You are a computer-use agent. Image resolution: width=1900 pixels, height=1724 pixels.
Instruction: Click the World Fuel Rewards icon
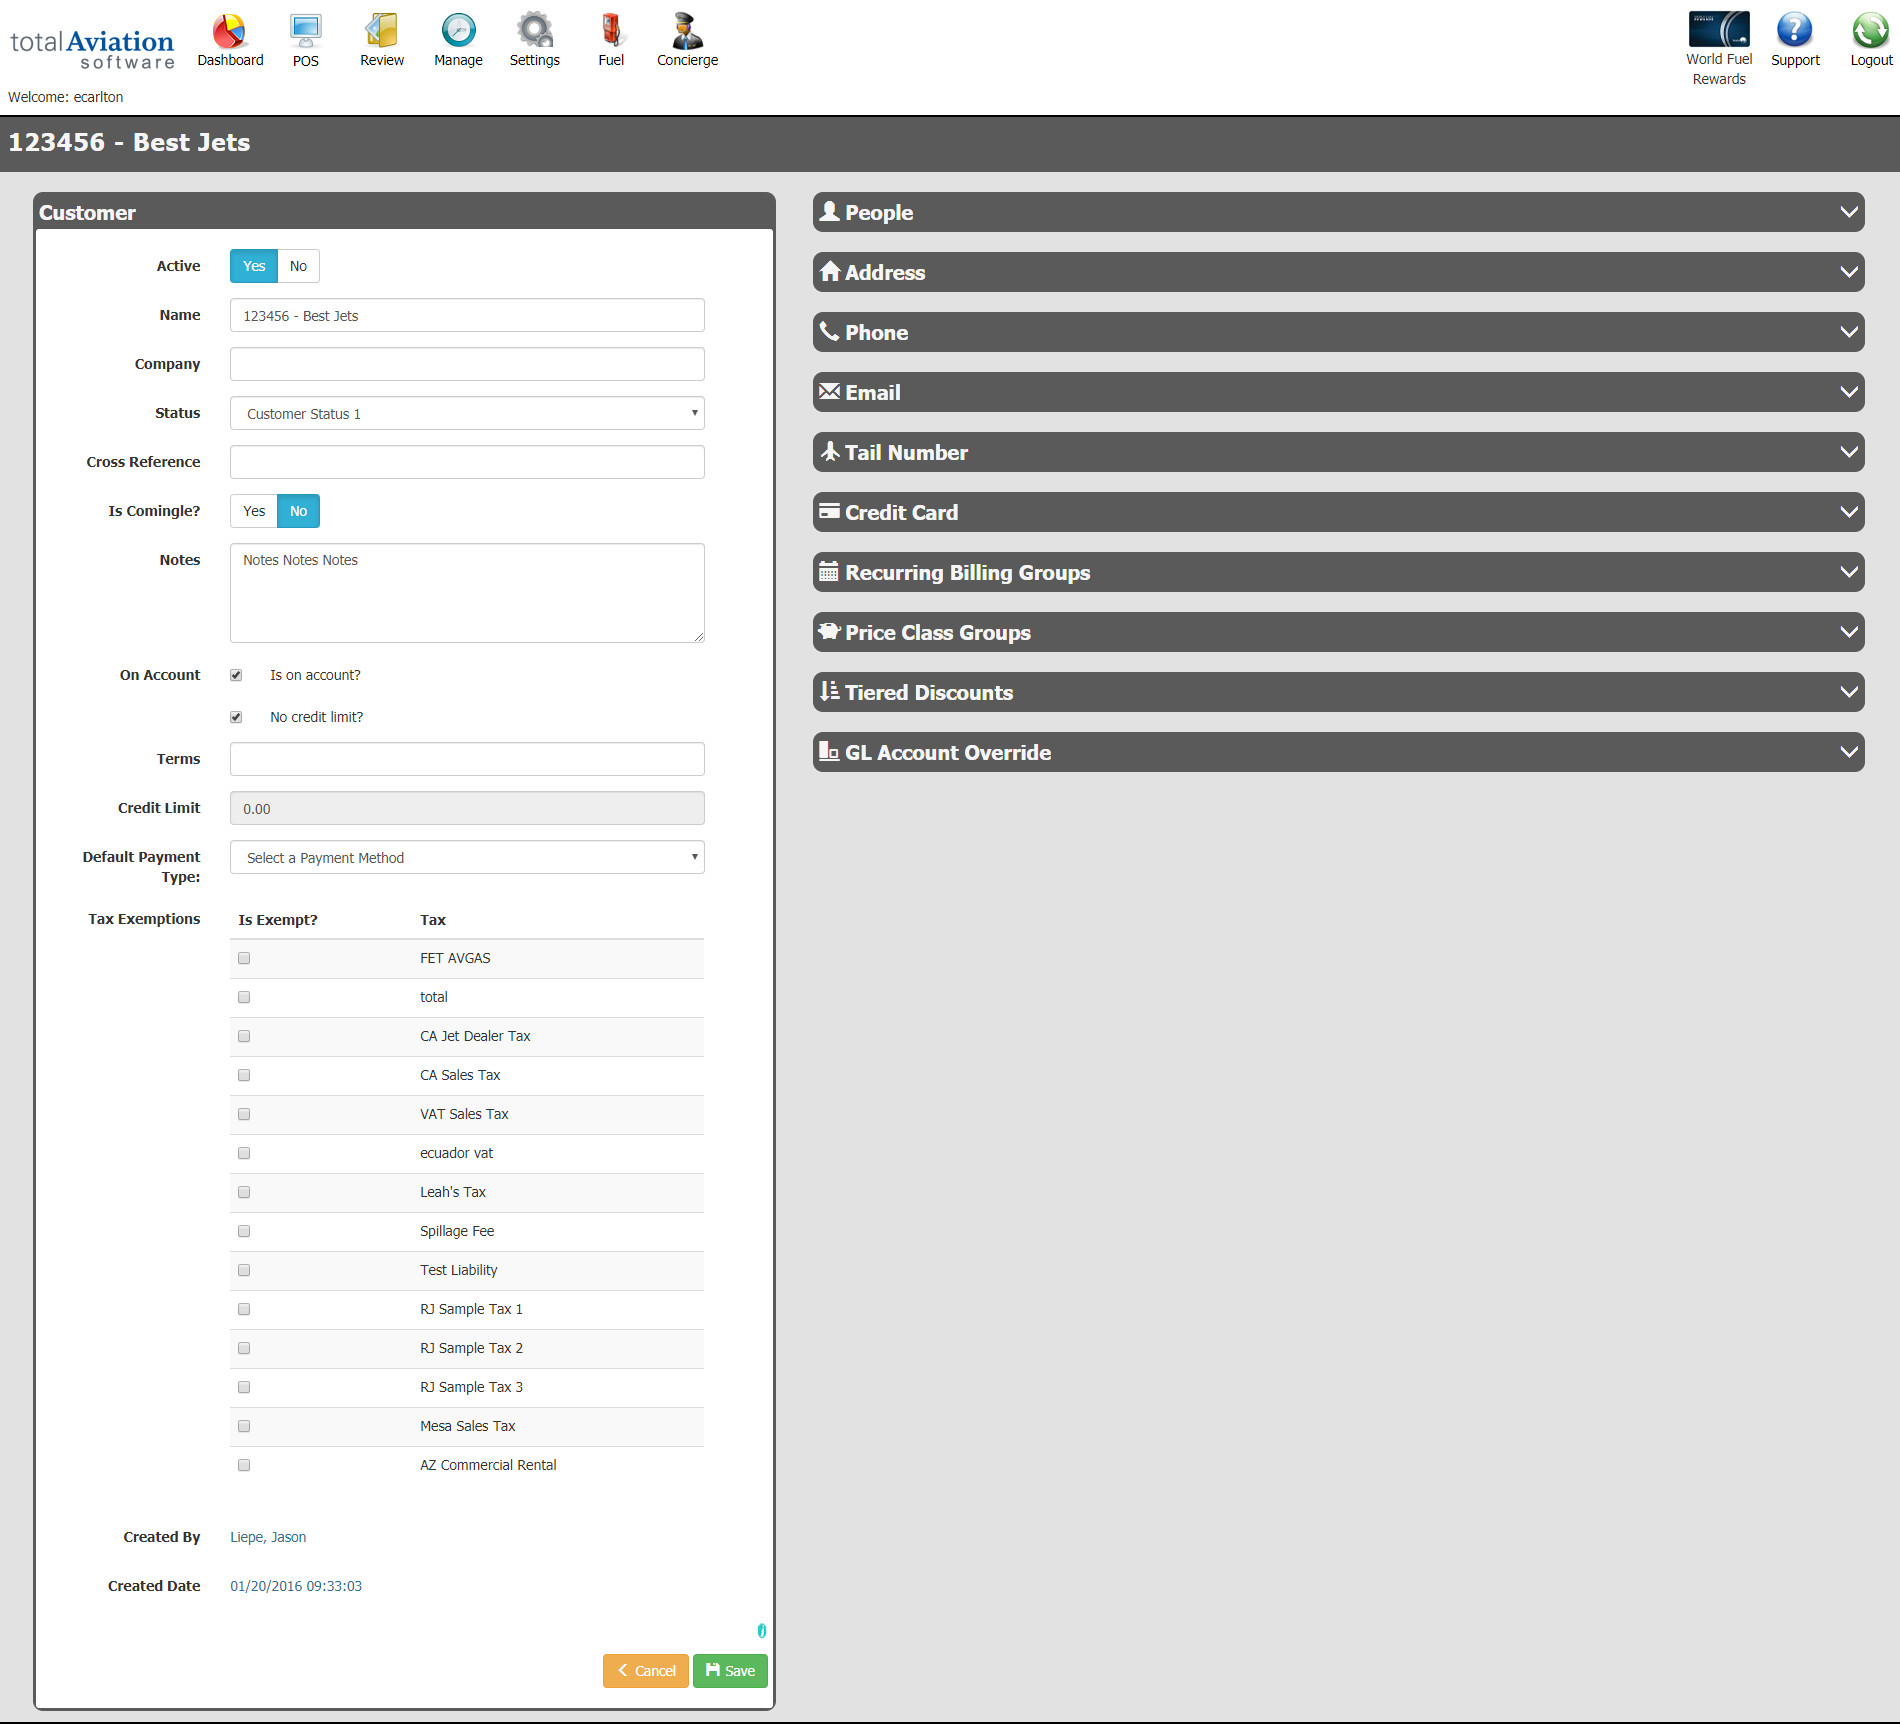1719,30
